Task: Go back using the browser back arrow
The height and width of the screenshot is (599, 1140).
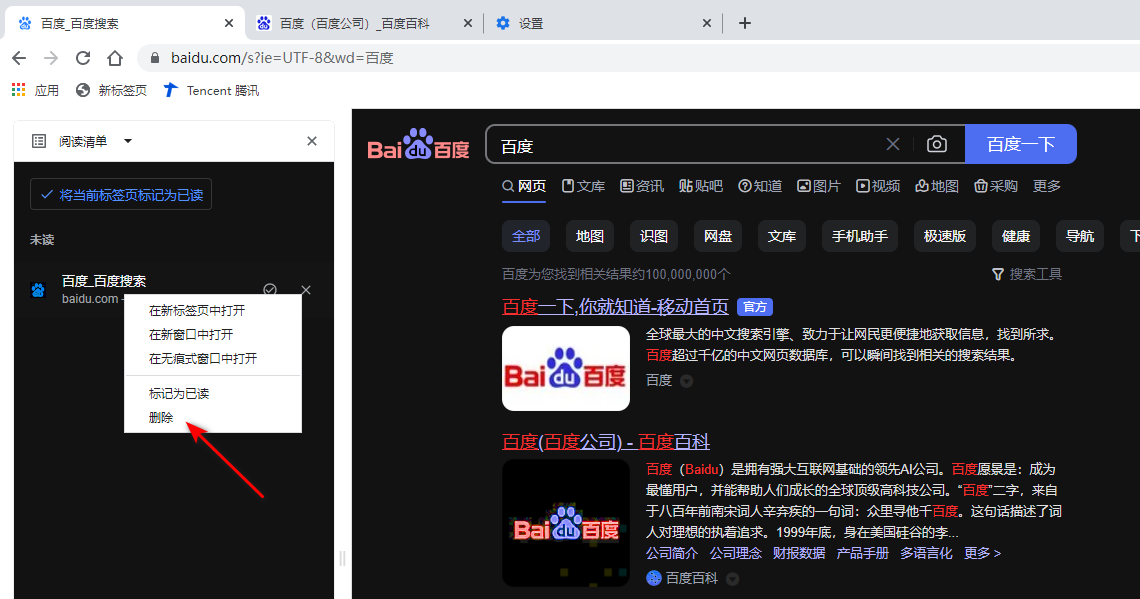Action: [20, 58]
